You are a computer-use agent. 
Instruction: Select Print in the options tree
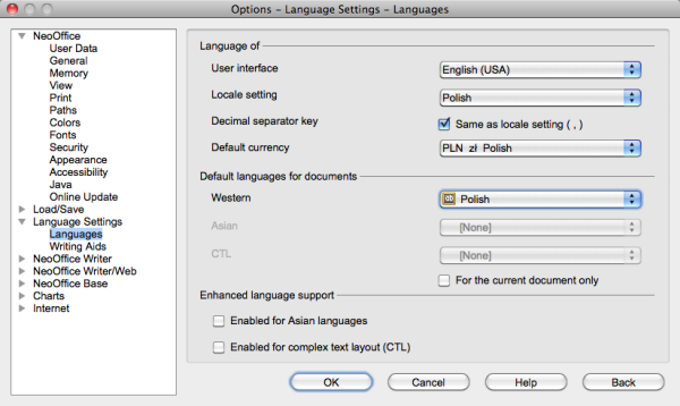60,98
